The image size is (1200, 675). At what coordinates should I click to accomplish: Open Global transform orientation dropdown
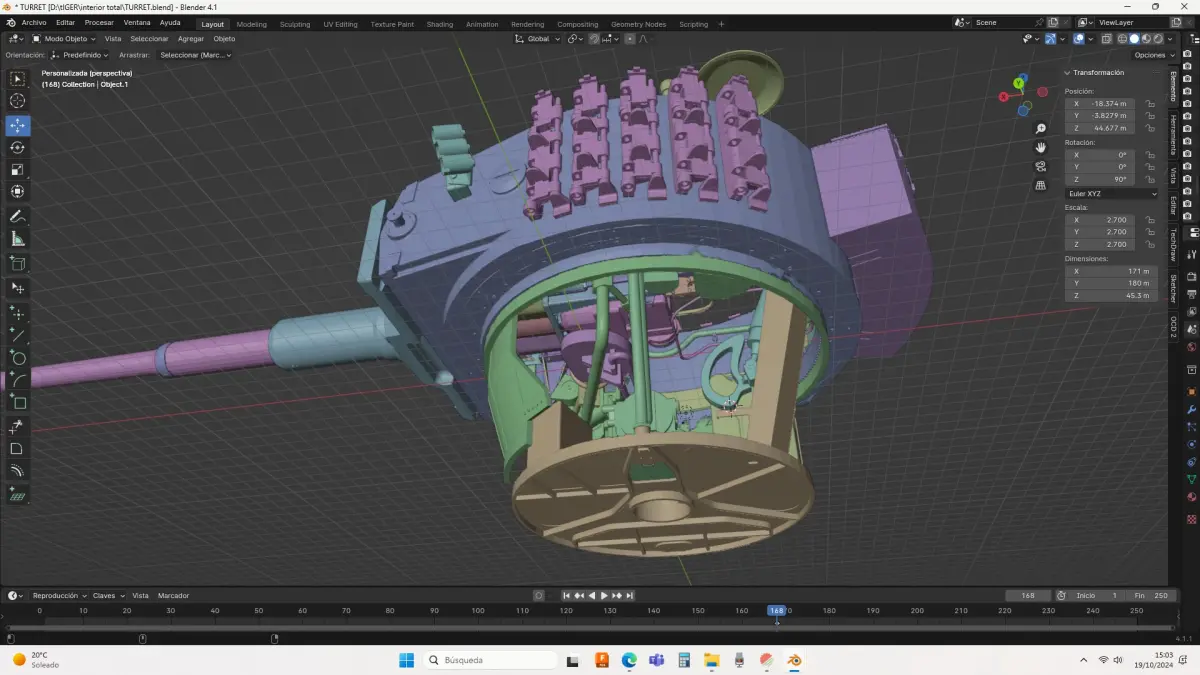point(538,39)
